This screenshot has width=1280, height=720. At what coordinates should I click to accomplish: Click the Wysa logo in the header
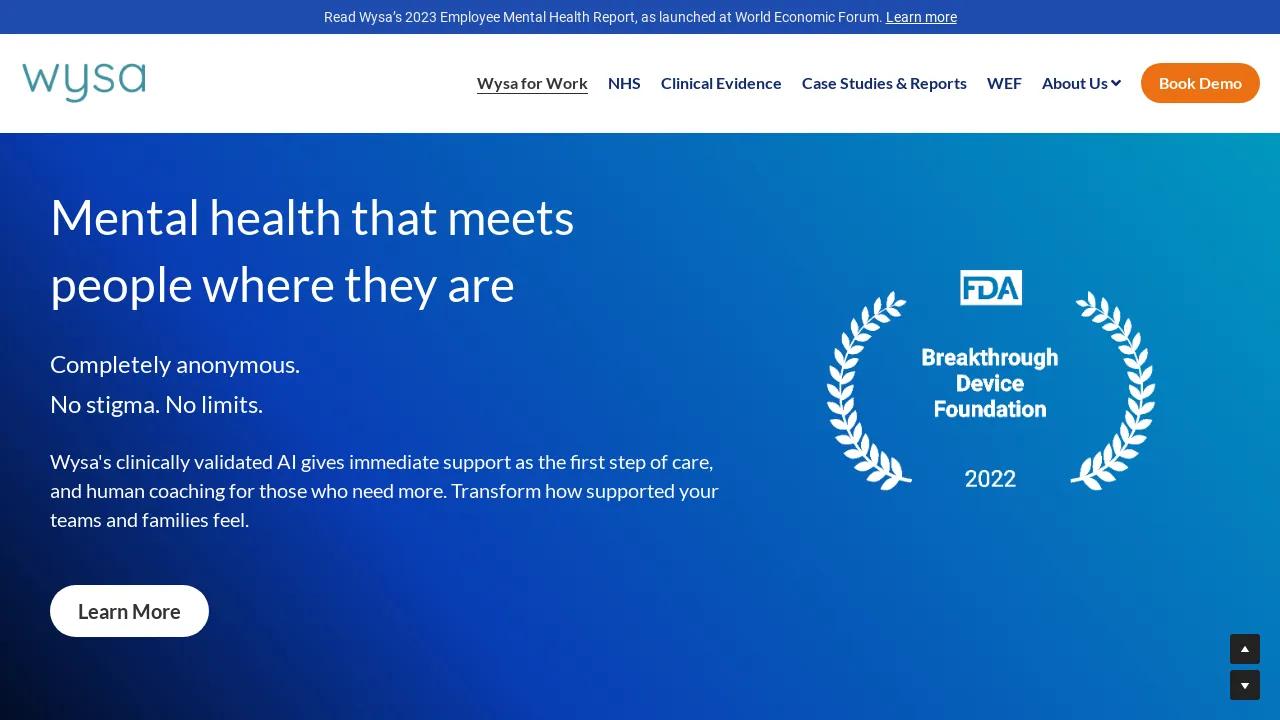coord(84,83)
